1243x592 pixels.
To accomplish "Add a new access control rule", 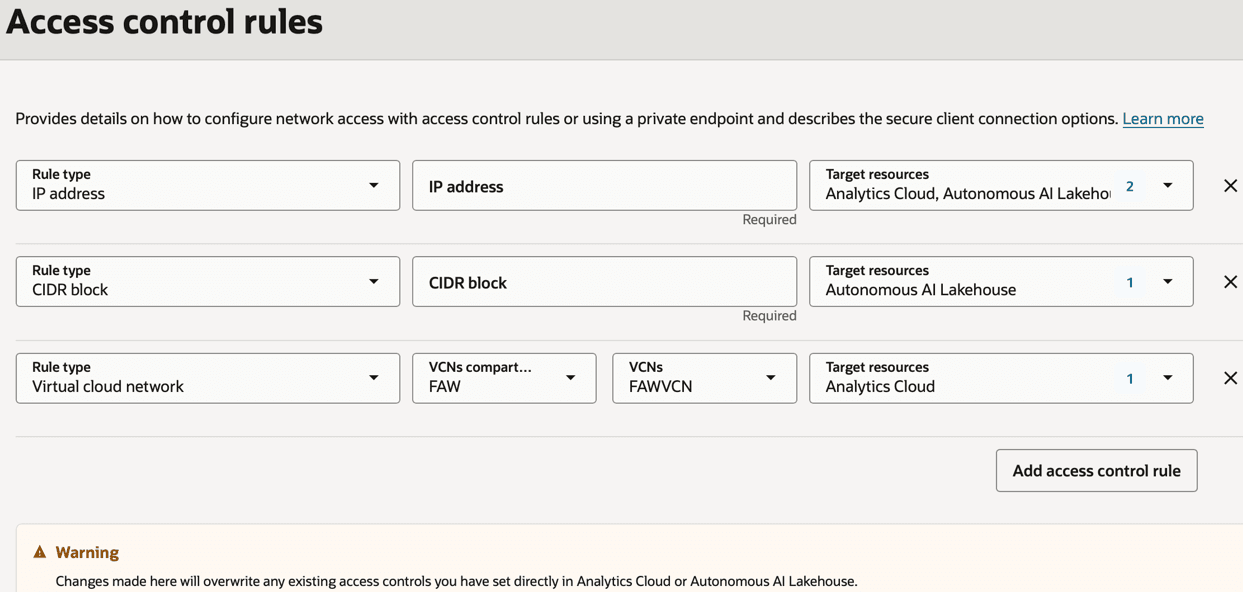I will (x=1096, y=470).
